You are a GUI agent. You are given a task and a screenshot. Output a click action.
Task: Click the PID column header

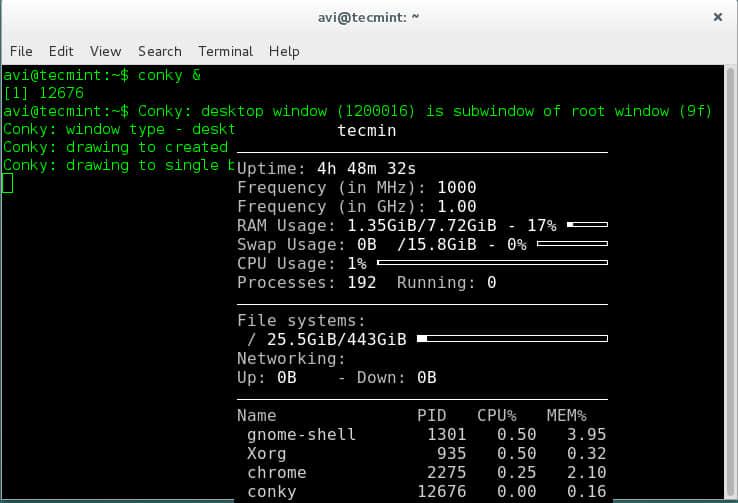pyautogui.click(x=432, y=415)
